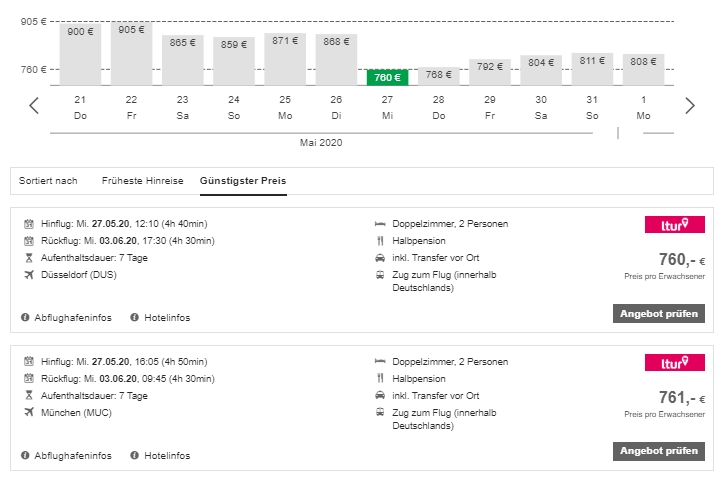Click info icon beside first Hotelinfos
The image size is (728, 478).
click(x=134, y=318)
